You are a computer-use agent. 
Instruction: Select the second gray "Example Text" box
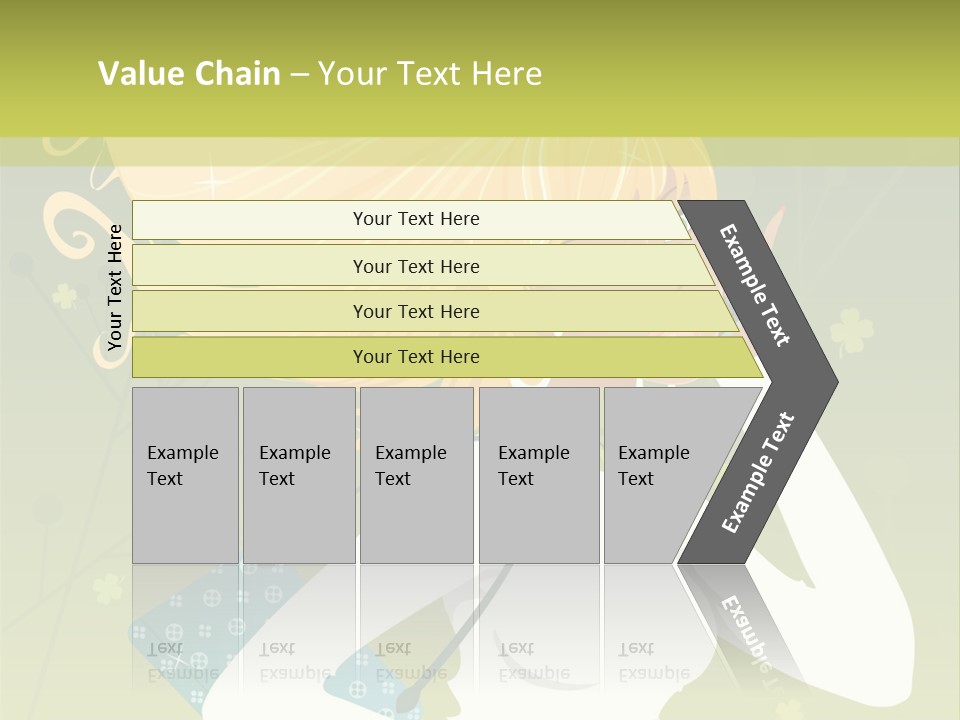298,474
